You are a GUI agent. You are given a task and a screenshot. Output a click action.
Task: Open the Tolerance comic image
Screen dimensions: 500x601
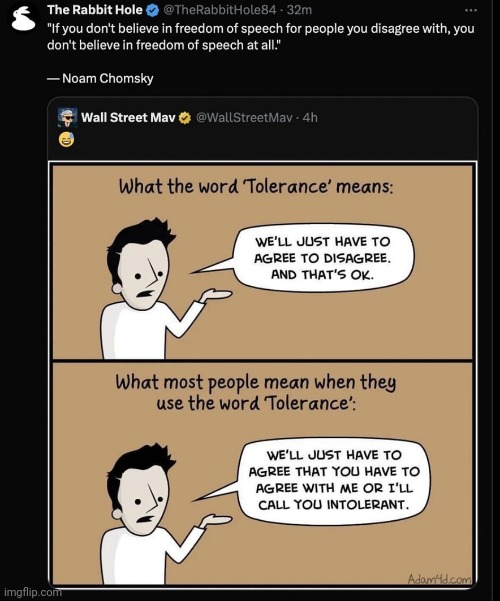tap(263, 374)
